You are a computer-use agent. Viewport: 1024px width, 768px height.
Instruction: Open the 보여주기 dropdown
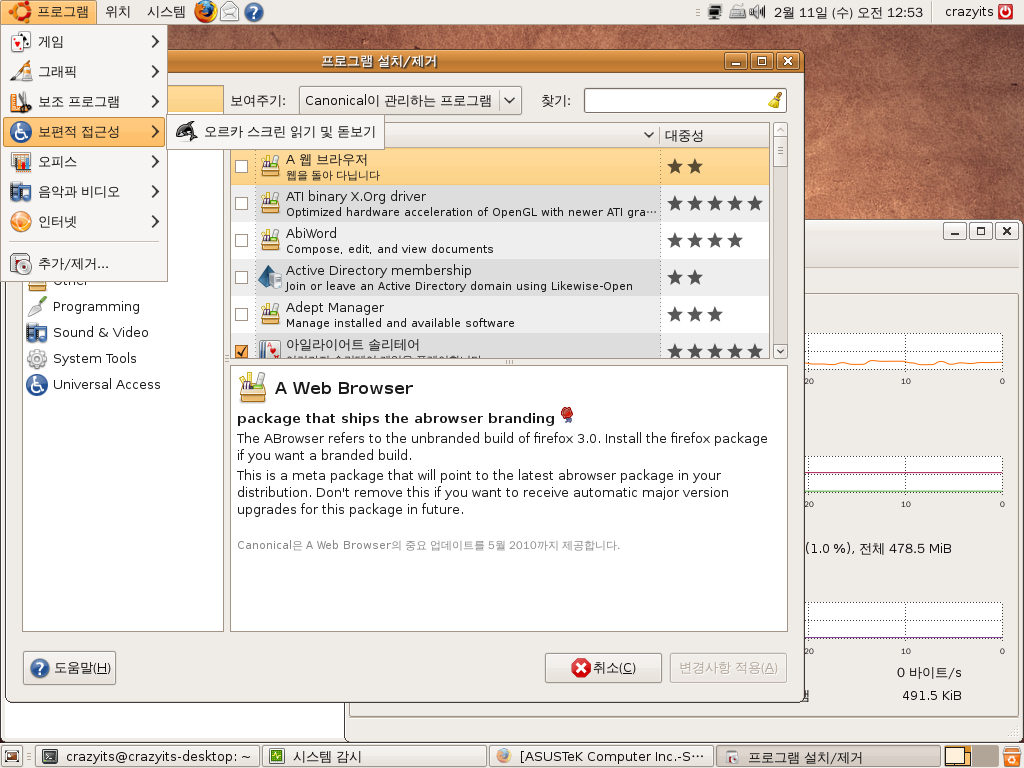[410, 101]
